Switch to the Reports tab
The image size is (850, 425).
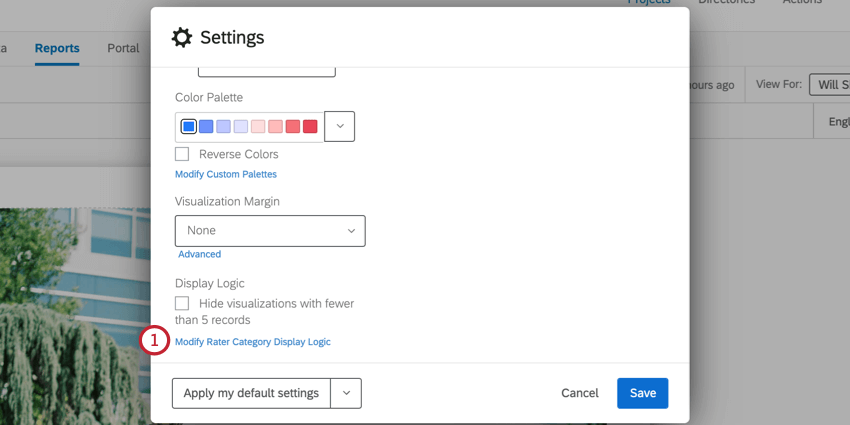click(57, 48)
